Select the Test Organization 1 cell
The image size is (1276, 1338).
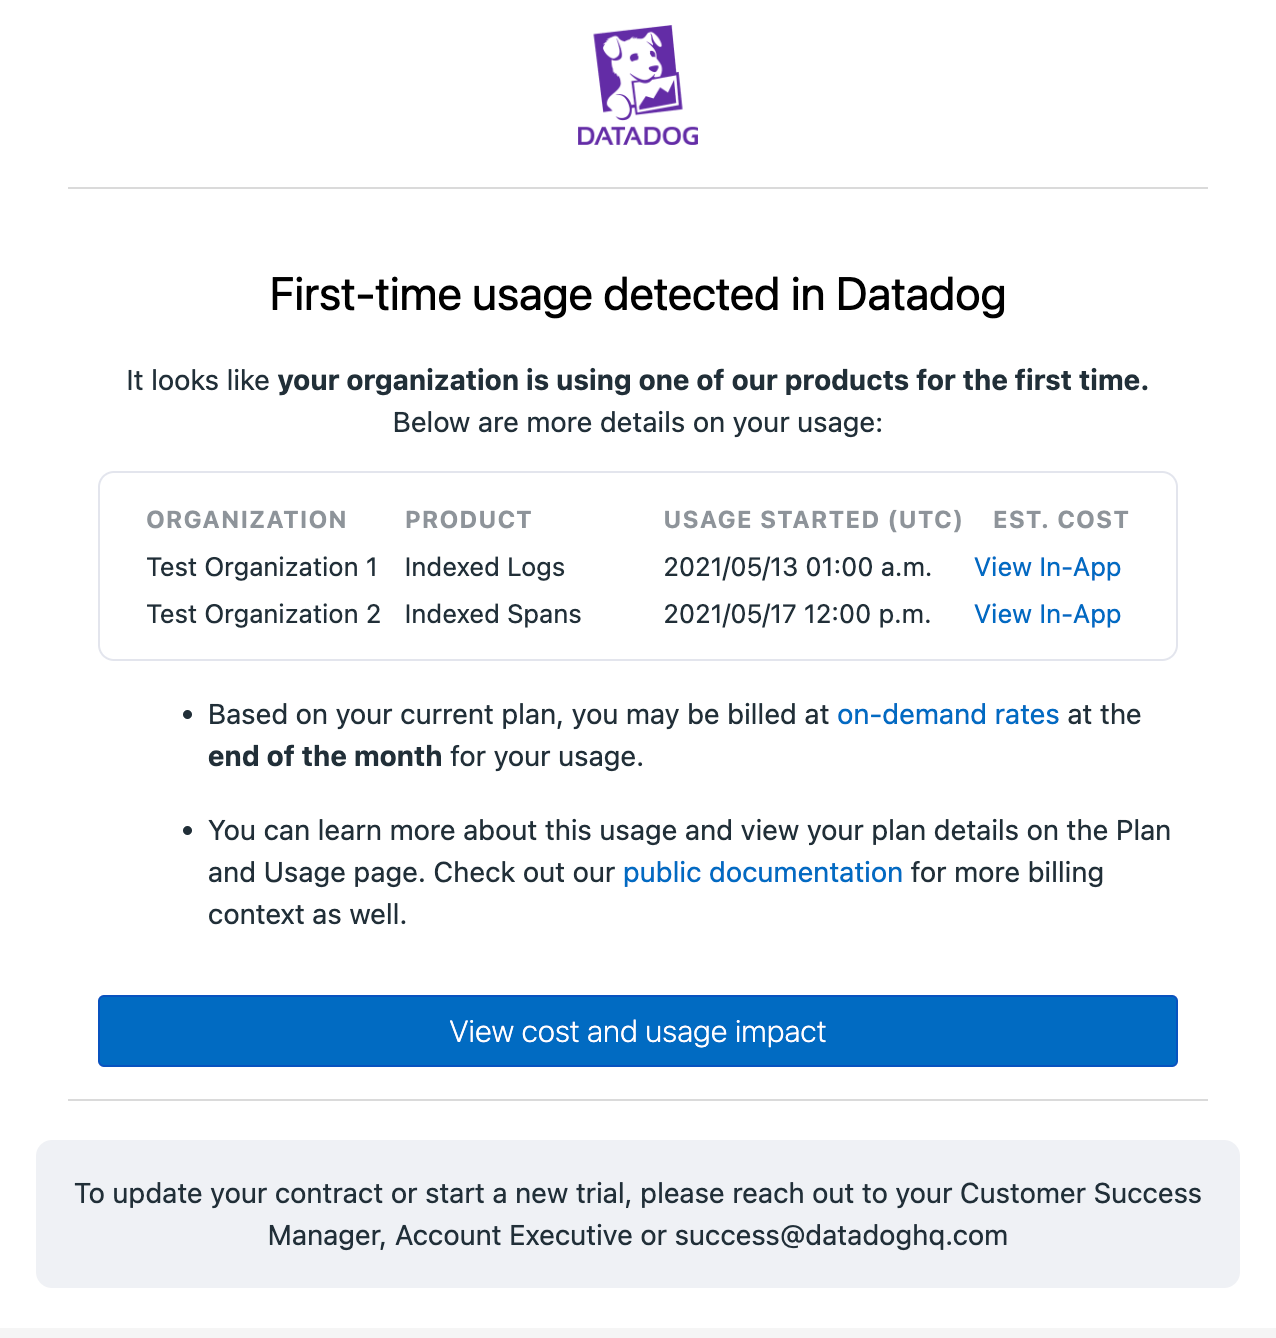coord(262,567)
